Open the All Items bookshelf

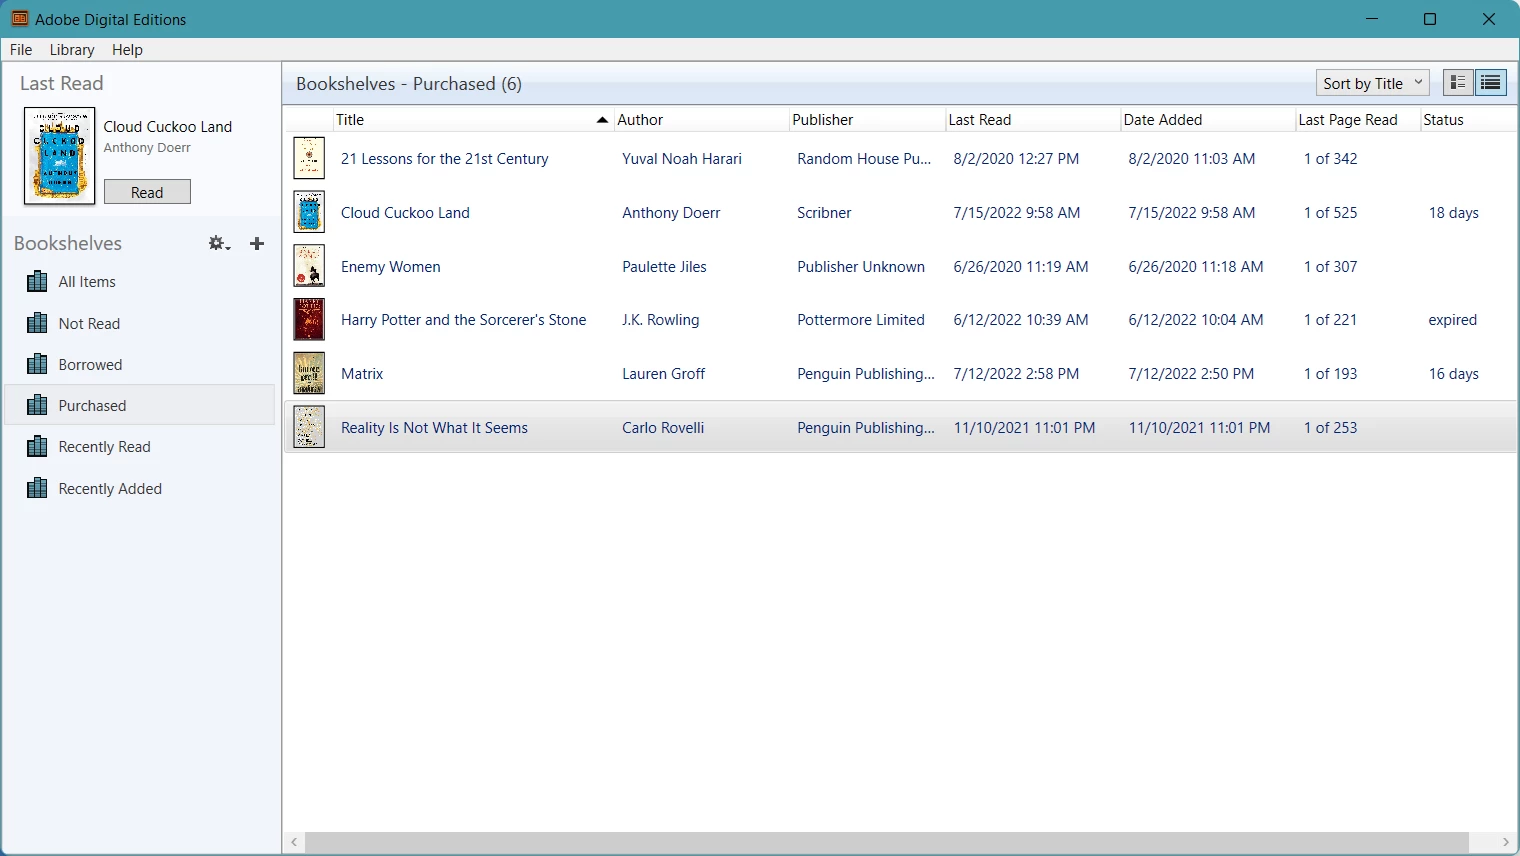(140, 282)
